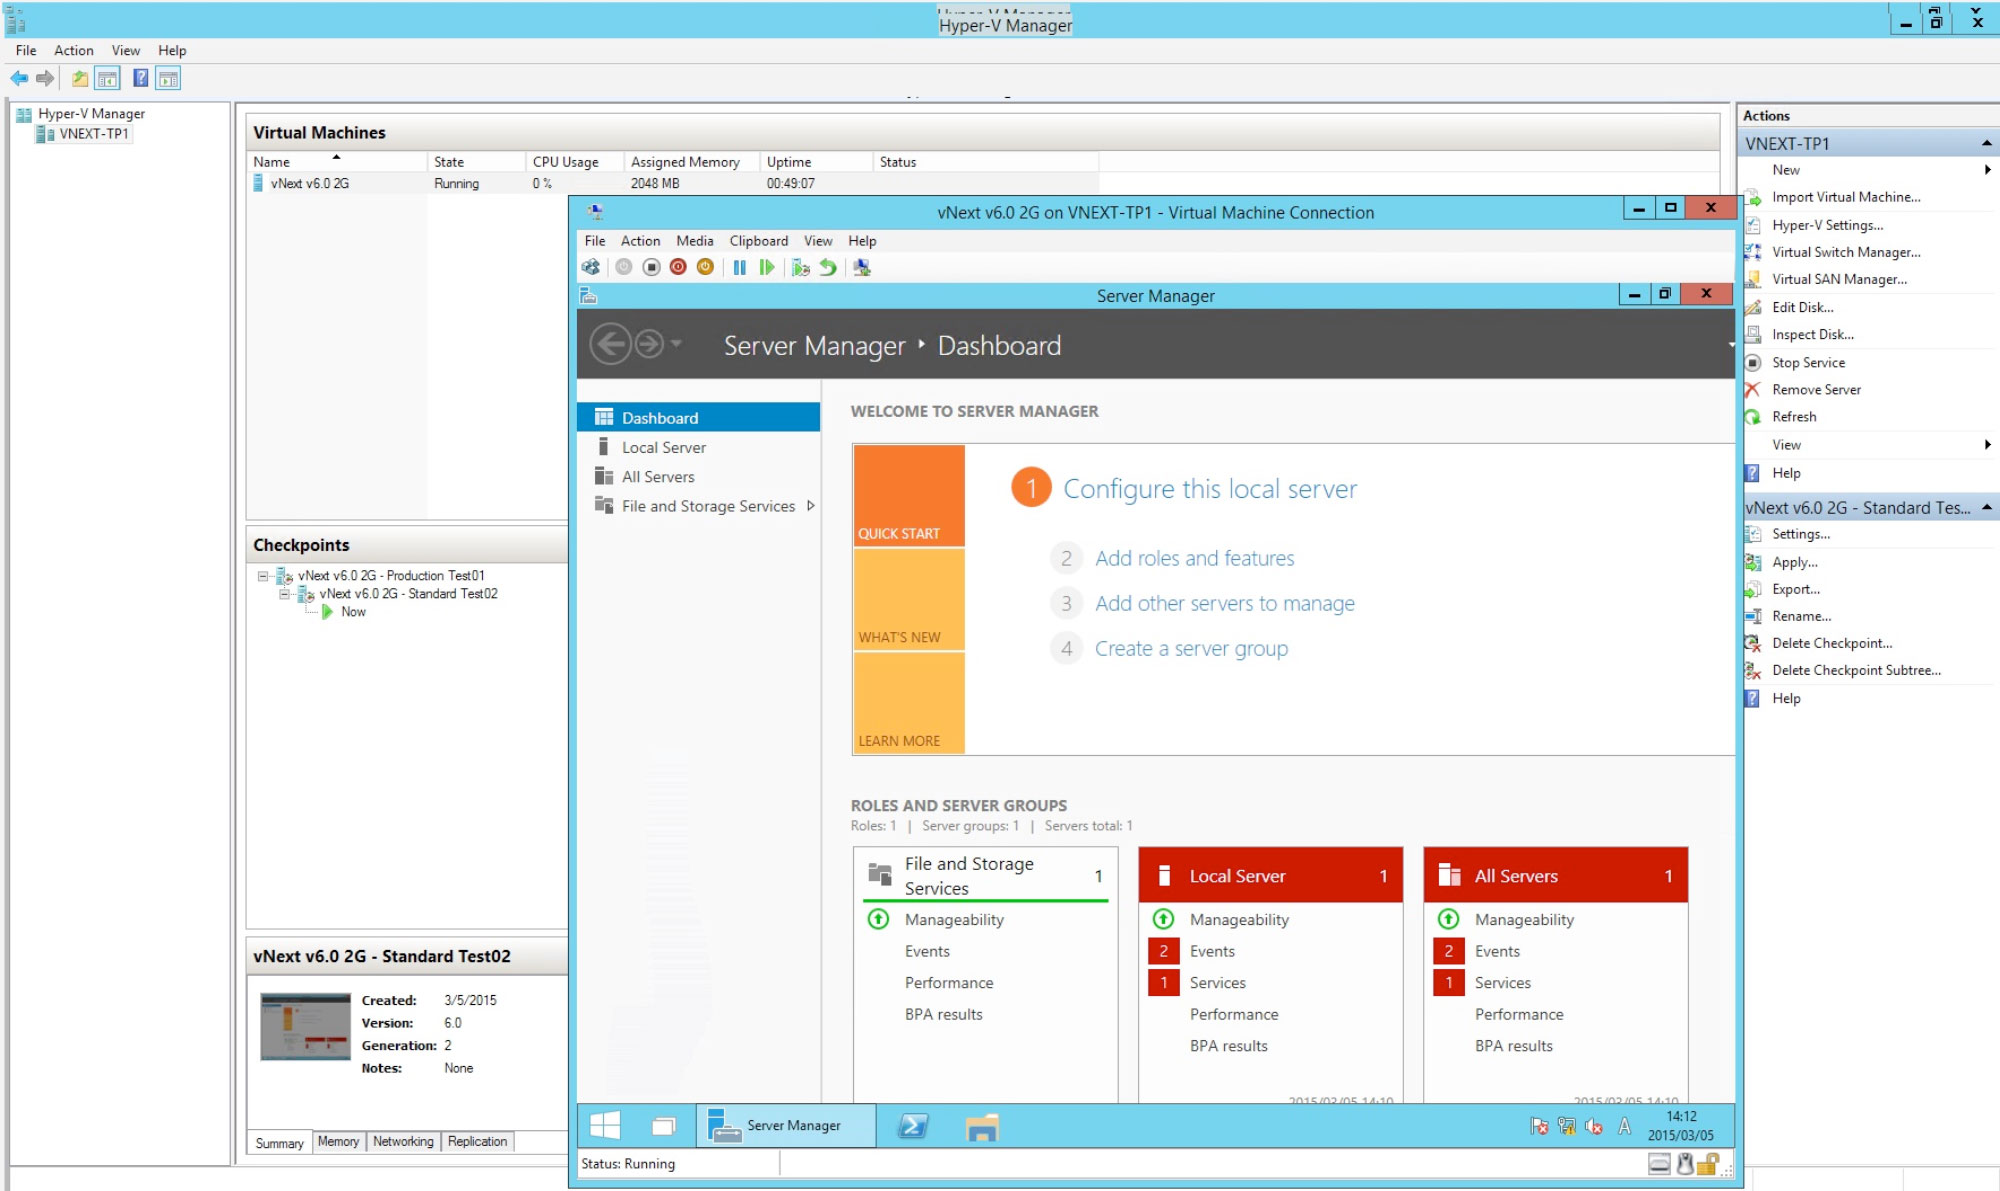Collapse VNEXT-TP1 actions section
The height and width of the screenshot is (1191, 2000).
click(1987, 143)
